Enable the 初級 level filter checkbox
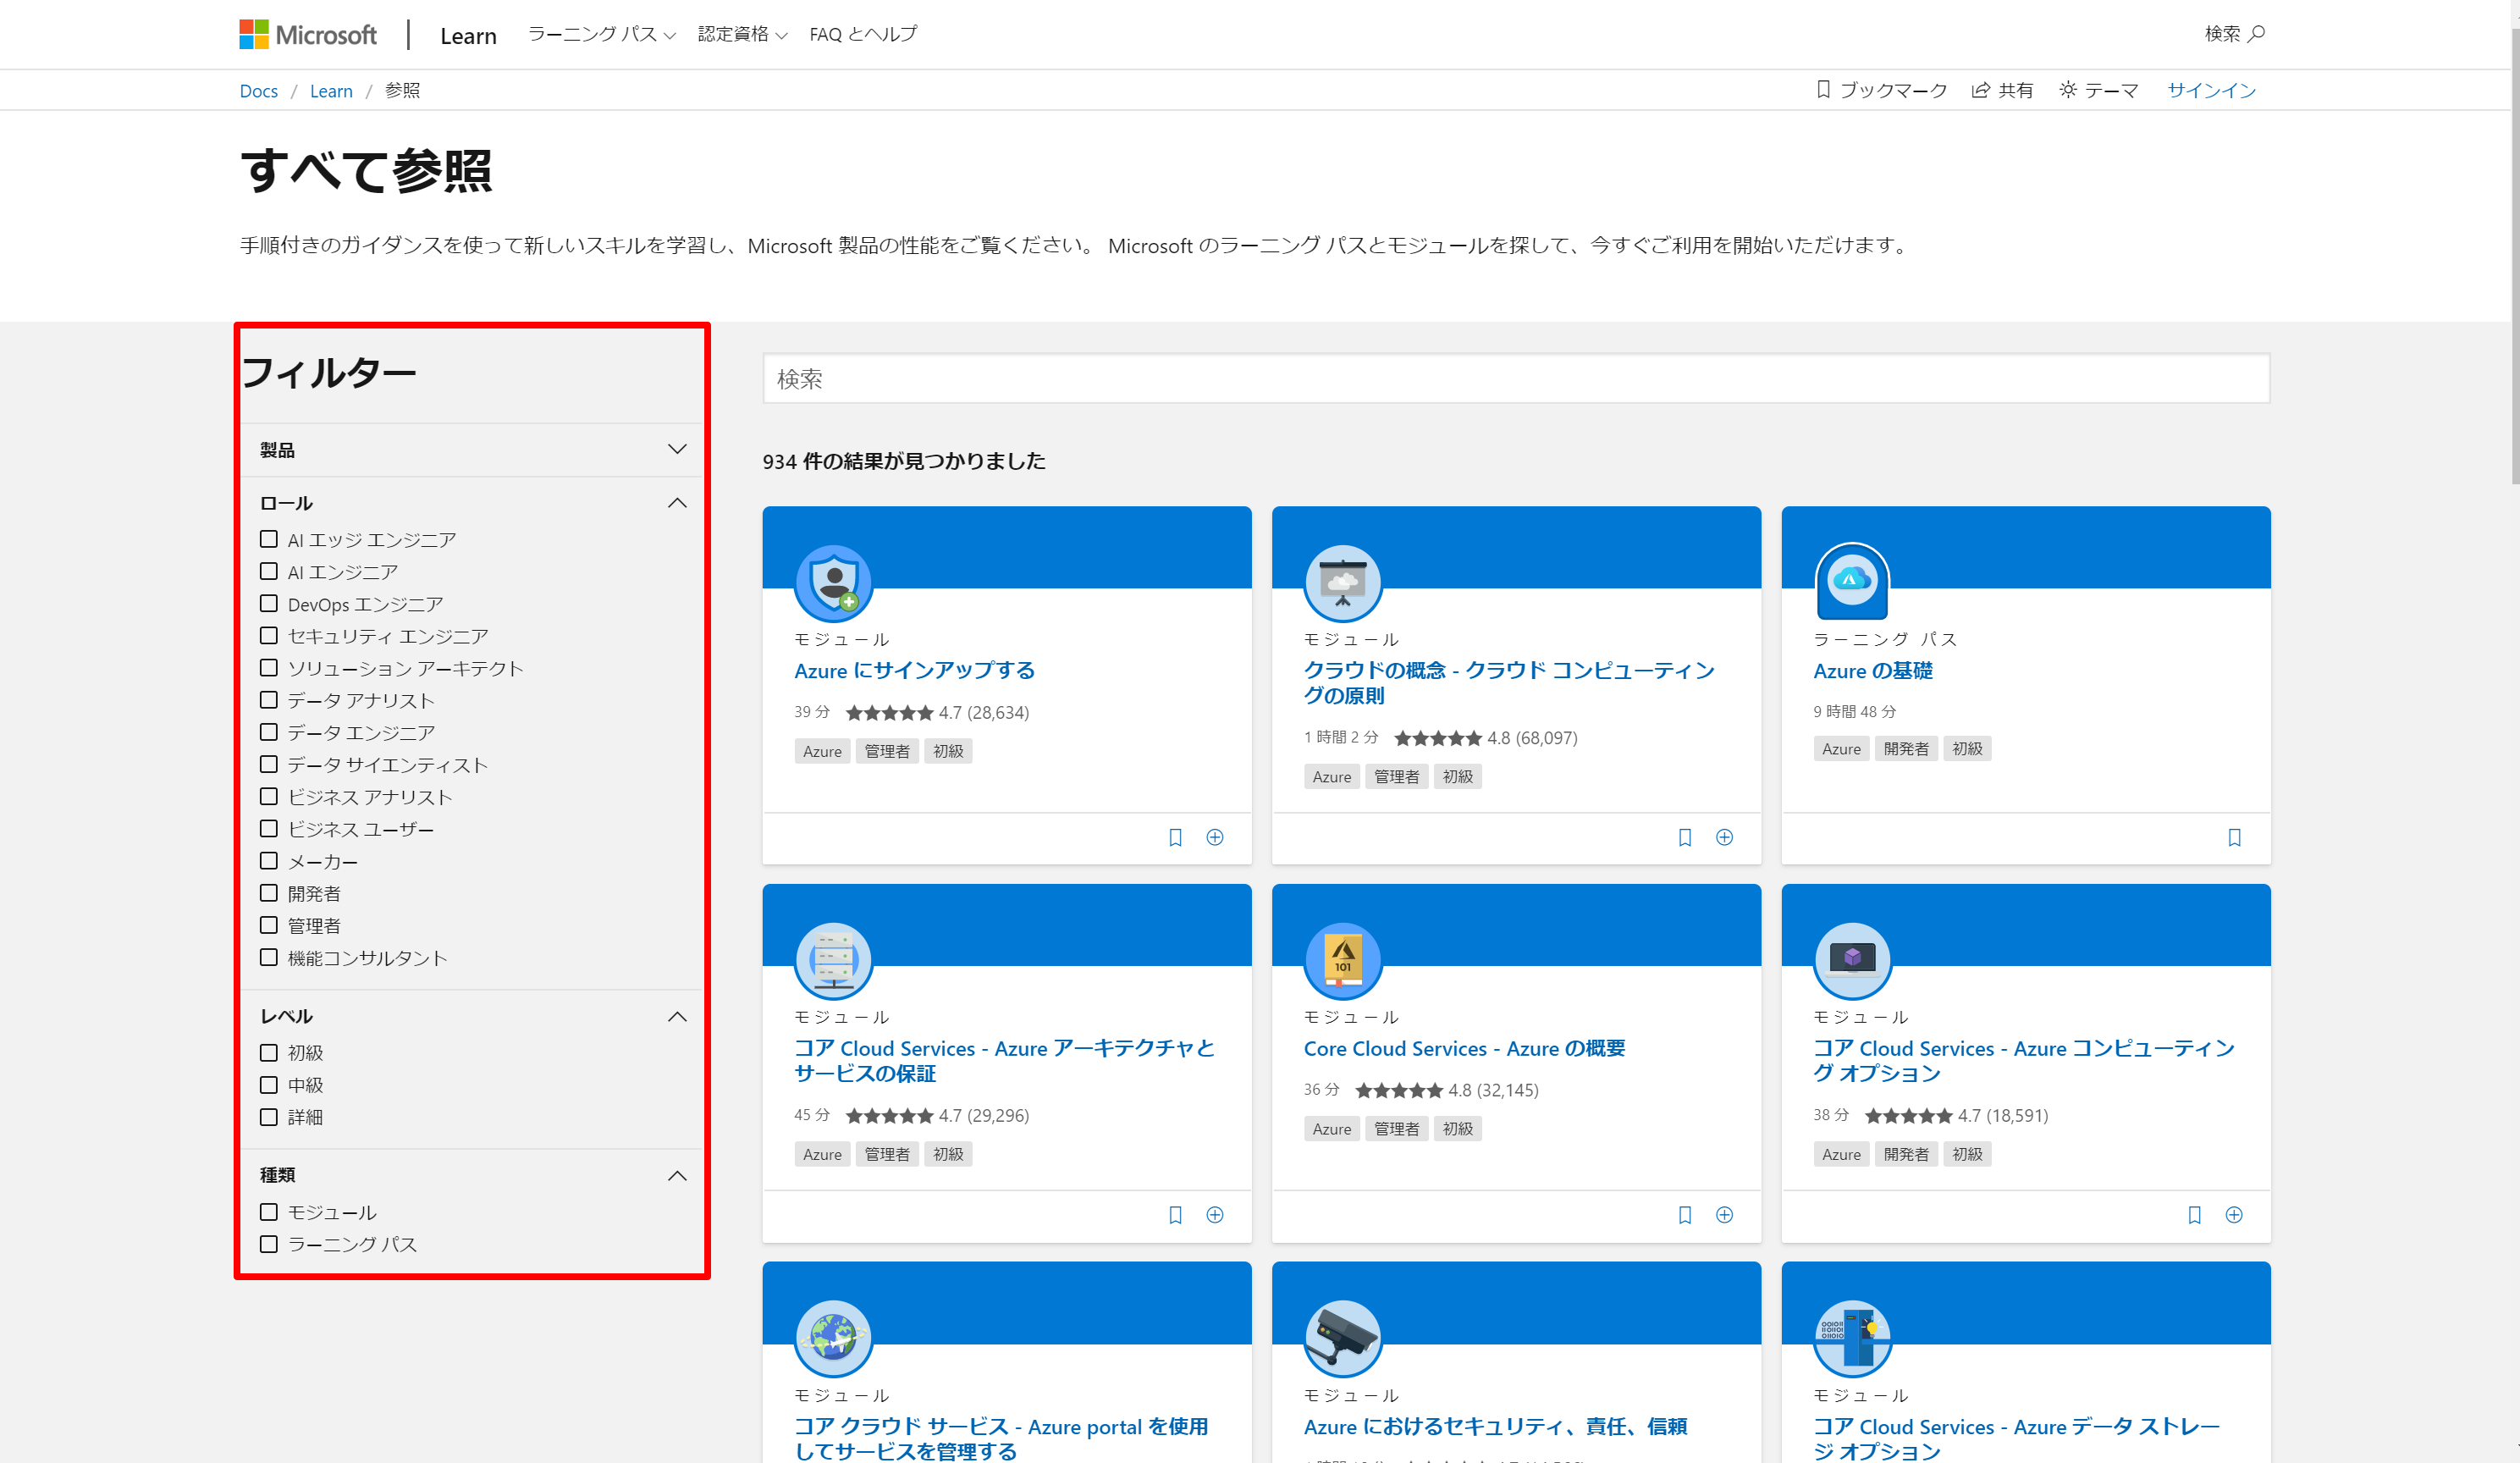The height and width of the screenshot is (1463, 2520). point(269,1053)
